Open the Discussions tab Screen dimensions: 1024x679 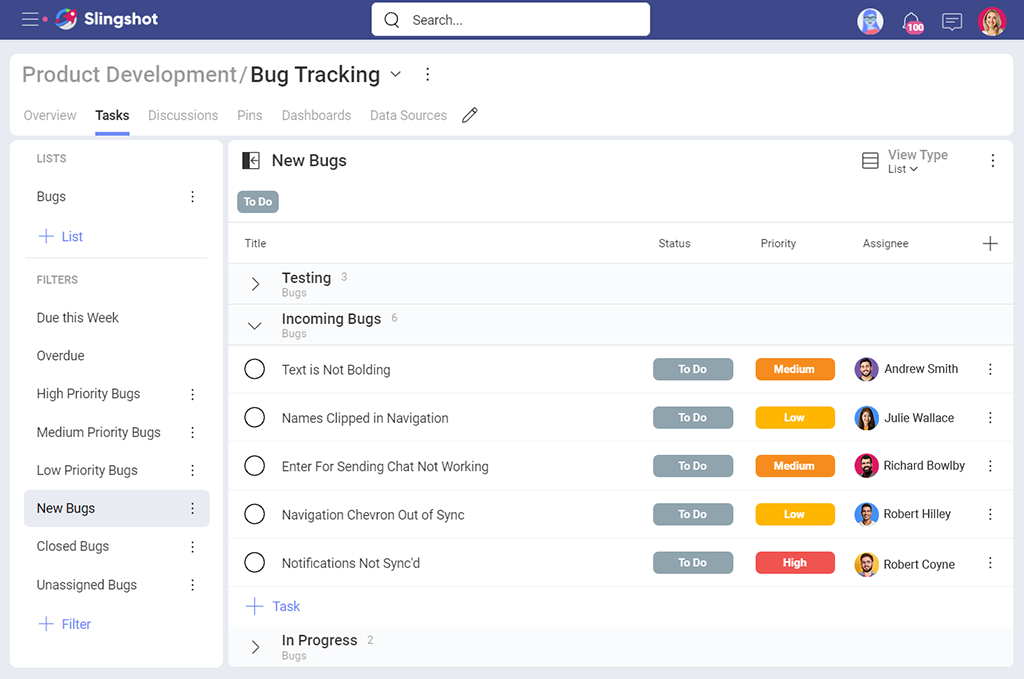coord(182,115)
